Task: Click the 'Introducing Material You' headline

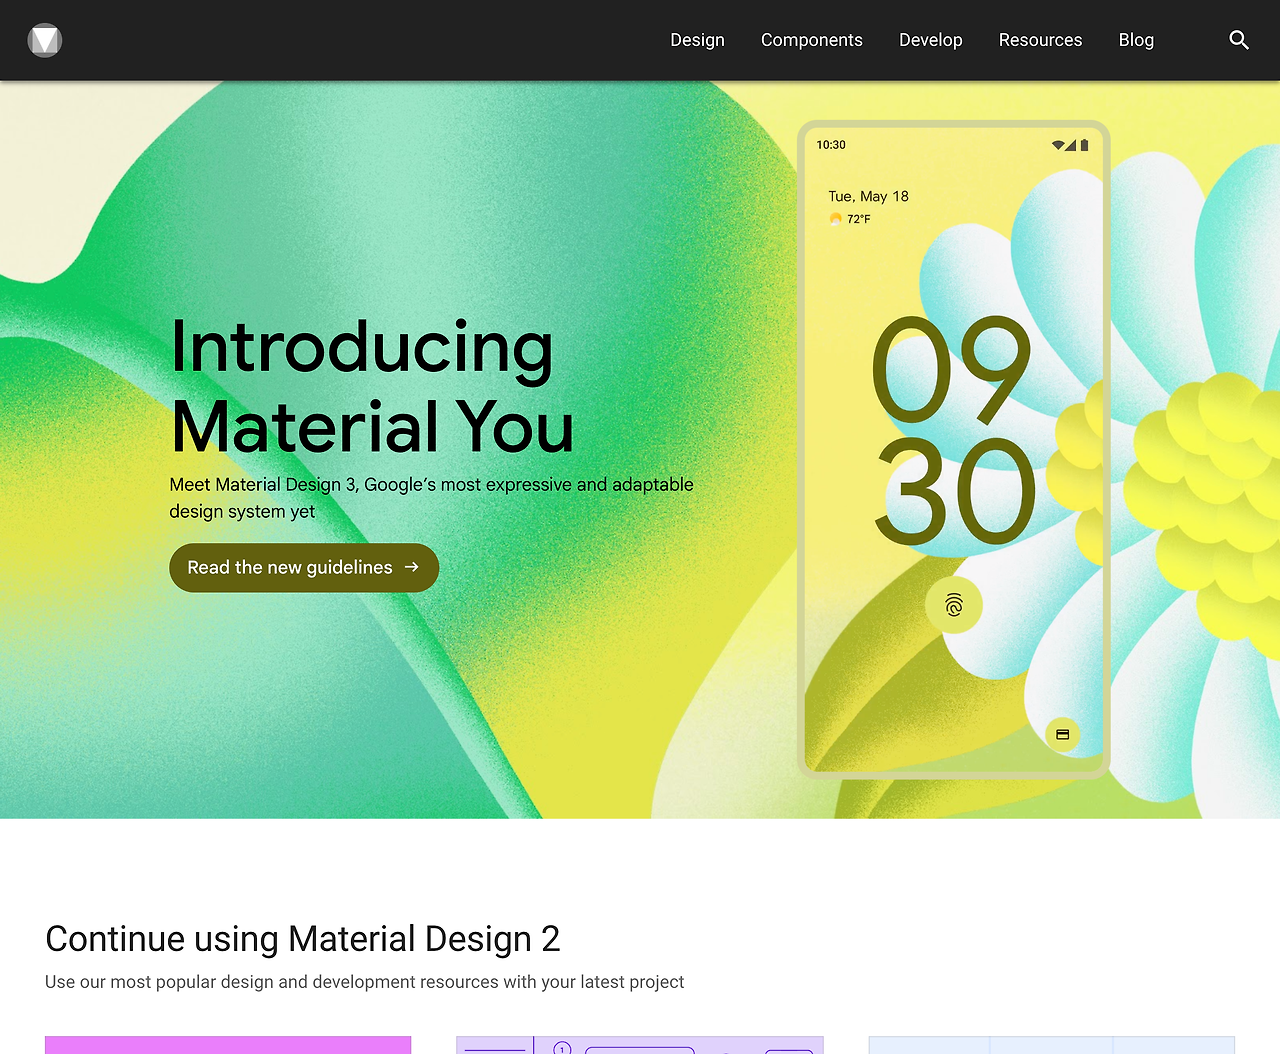Action: [372, 386]
